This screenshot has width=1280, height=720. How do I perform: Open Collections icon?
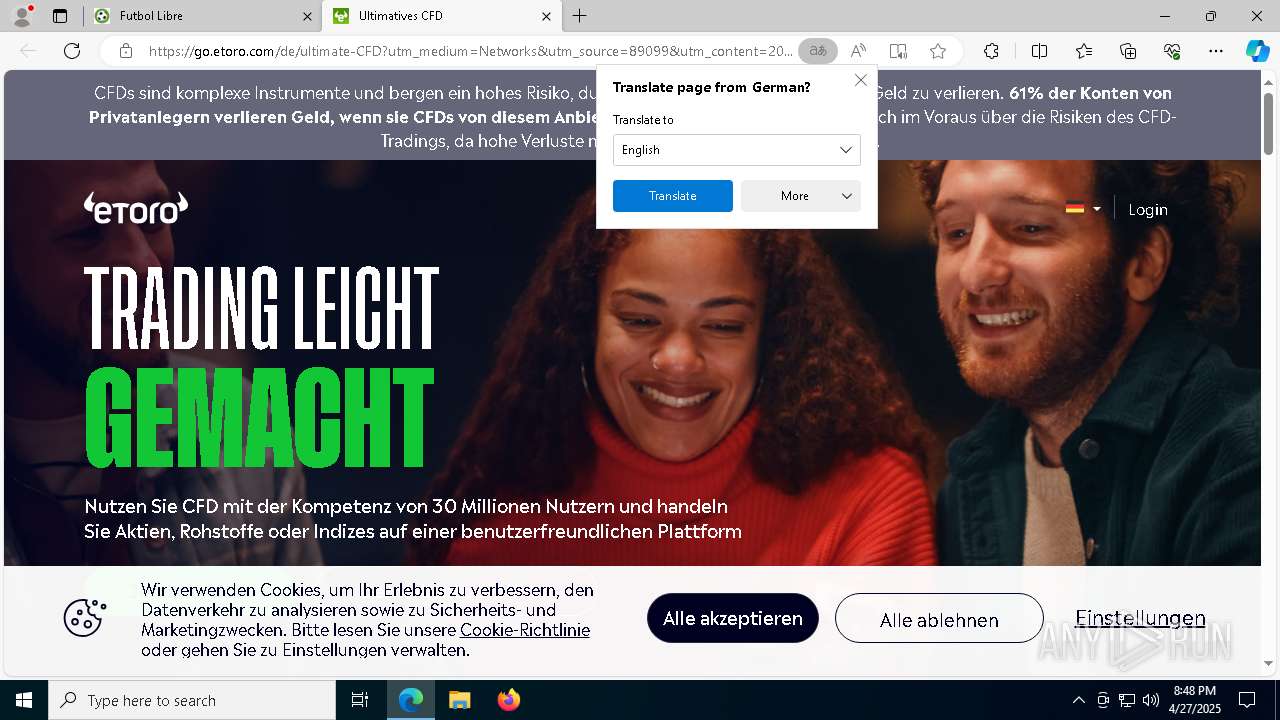(1128, 51)
